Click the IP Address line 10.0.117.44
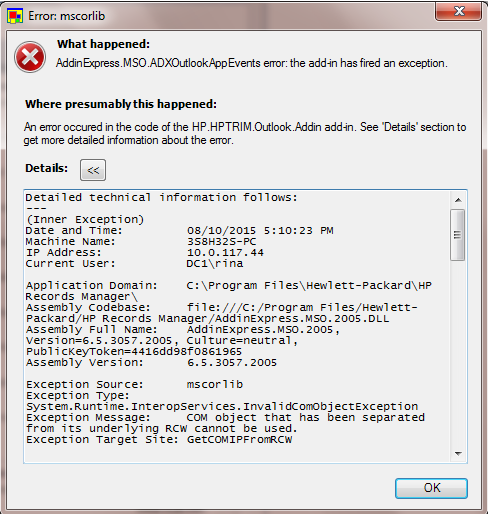Image resolution: width=488 pixels, height=514 pixels. click(x=145, y=252)
